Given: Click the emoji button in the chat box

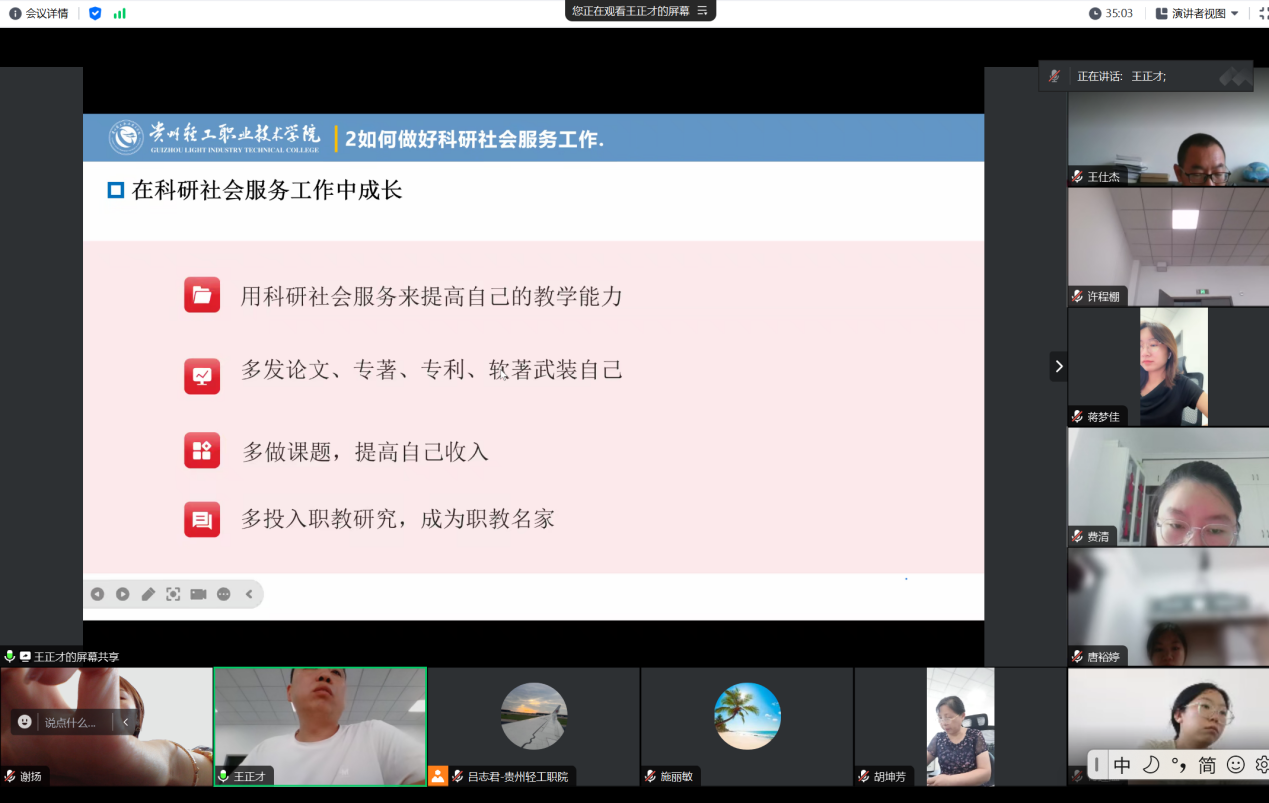Looking at the screenshot, I should (x=25, y=722).
